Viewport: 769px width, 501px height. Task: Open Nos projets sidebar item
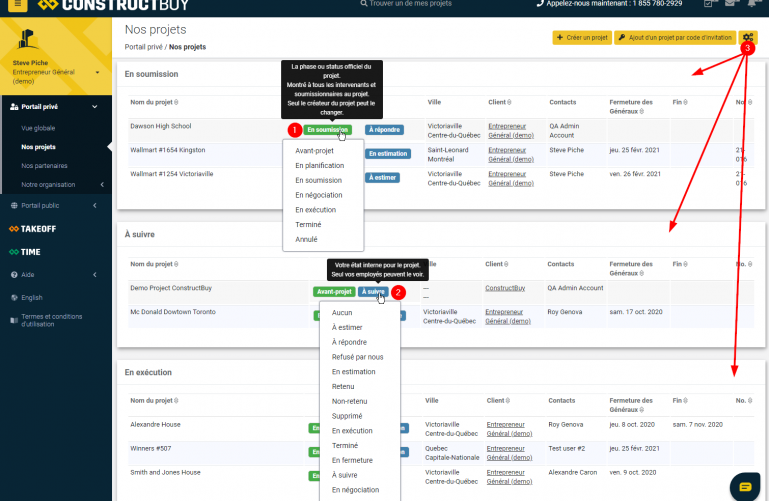(38, 147)
